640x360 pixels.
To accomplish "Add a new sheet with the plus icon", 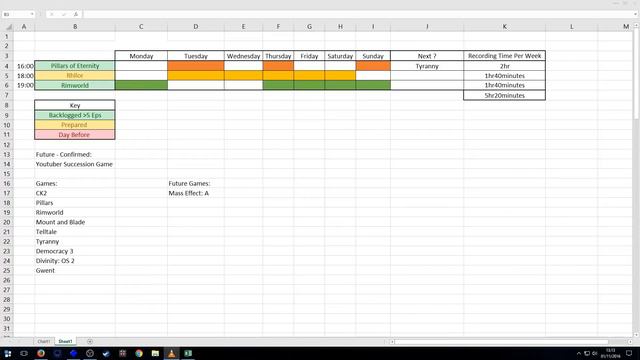I will click(x=90, y=341).
